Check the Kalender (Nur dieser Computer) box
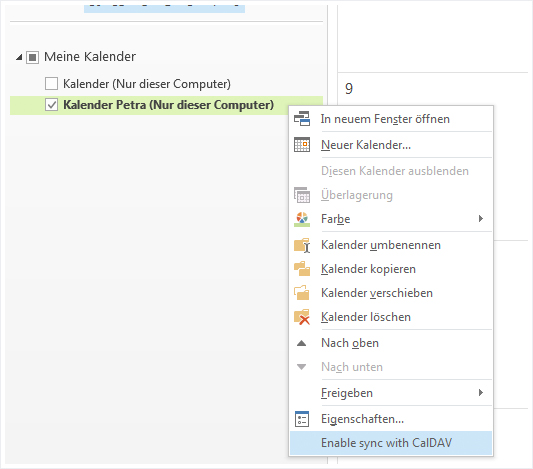 (x=51, y=83)
